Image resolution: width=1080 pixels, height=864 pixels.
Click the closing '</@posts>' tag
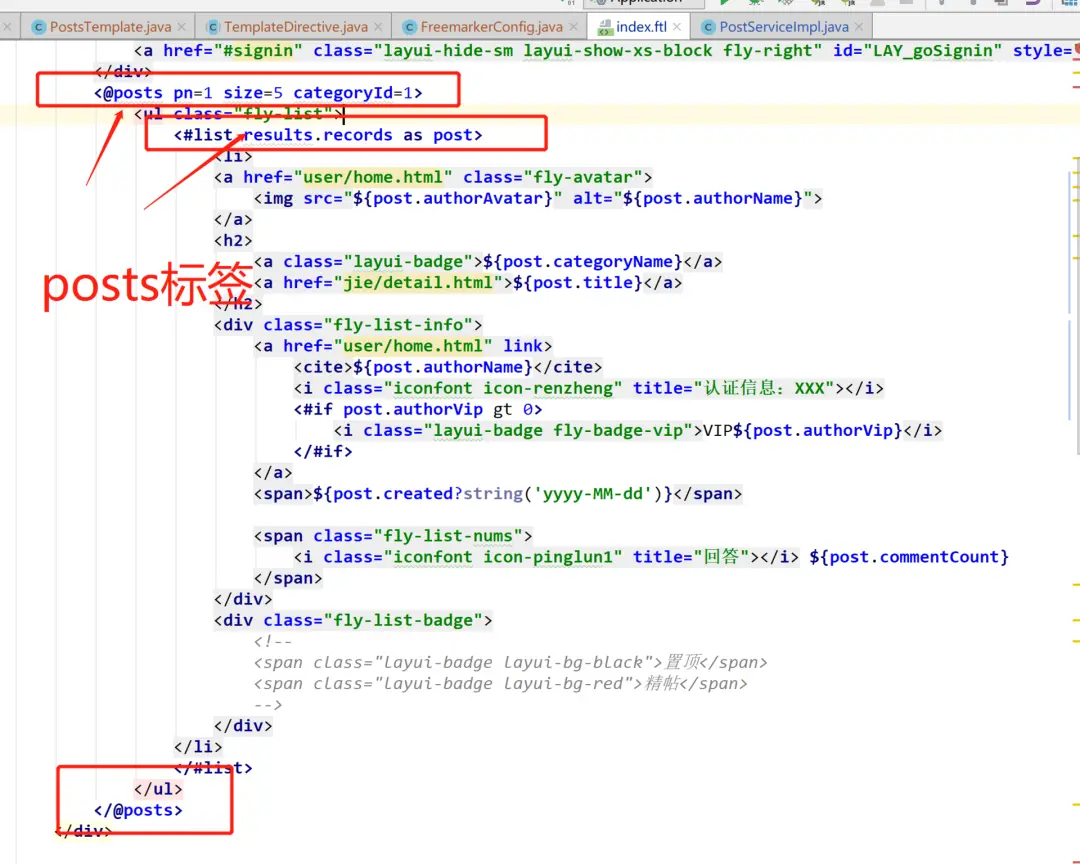(138, 810)
